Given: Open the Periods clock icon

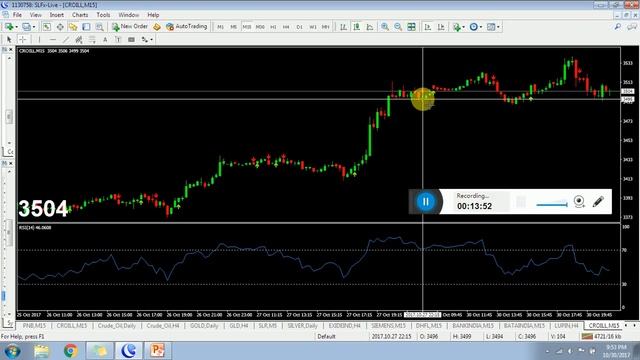Looking at the screenshot, I should 473,27.
